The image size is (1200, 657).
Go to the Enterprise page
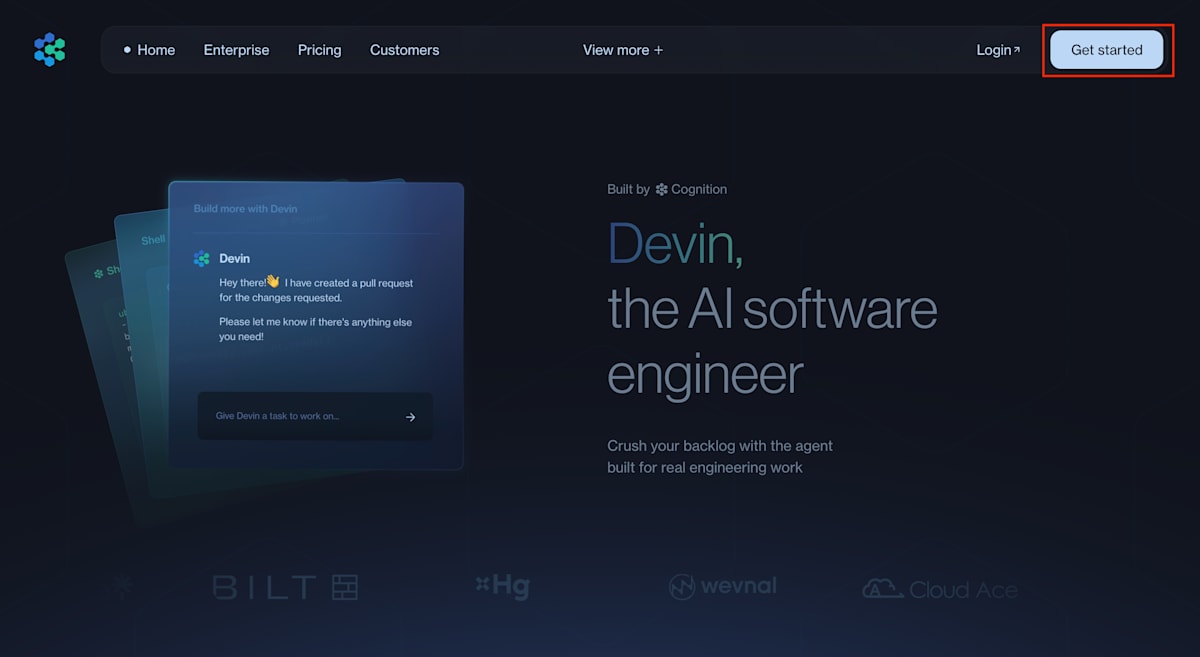[236, 50]
